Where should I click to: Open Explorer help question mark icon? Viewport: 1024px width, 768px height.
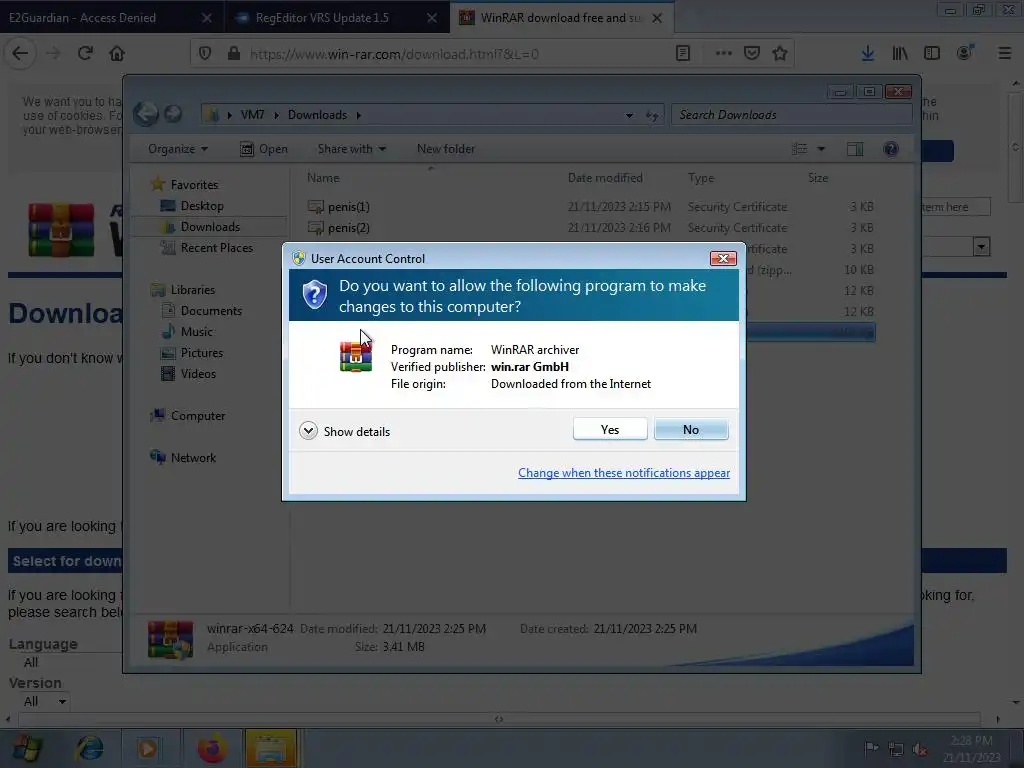[891, 149]
